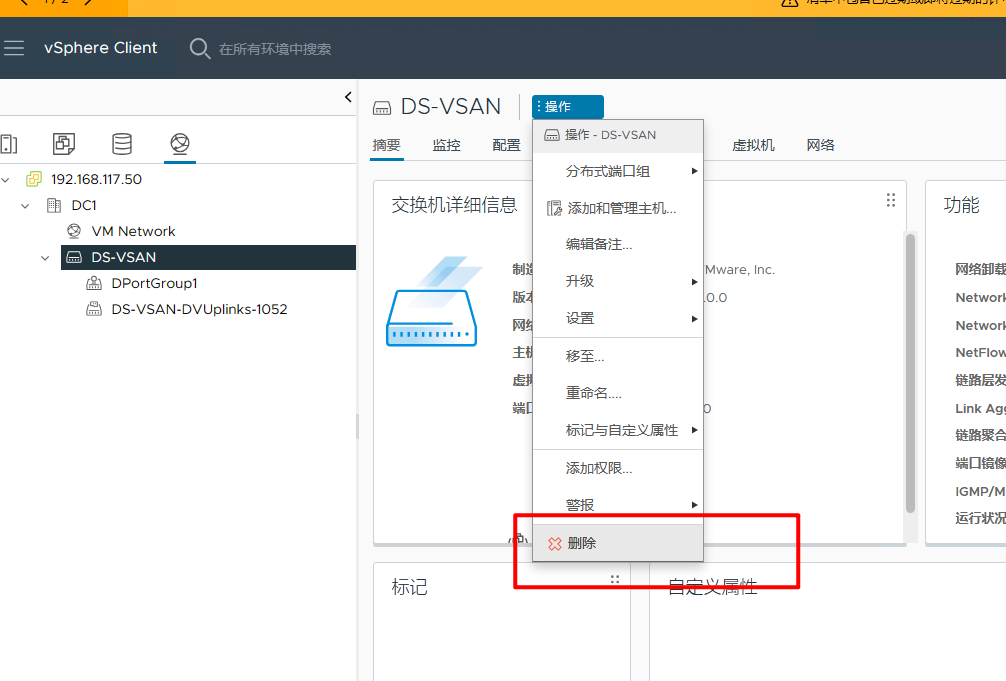Switch to the Monitor tab
Image resolution: width=1006 pixels, height=681 pixels.
click(x=446, y=145)
